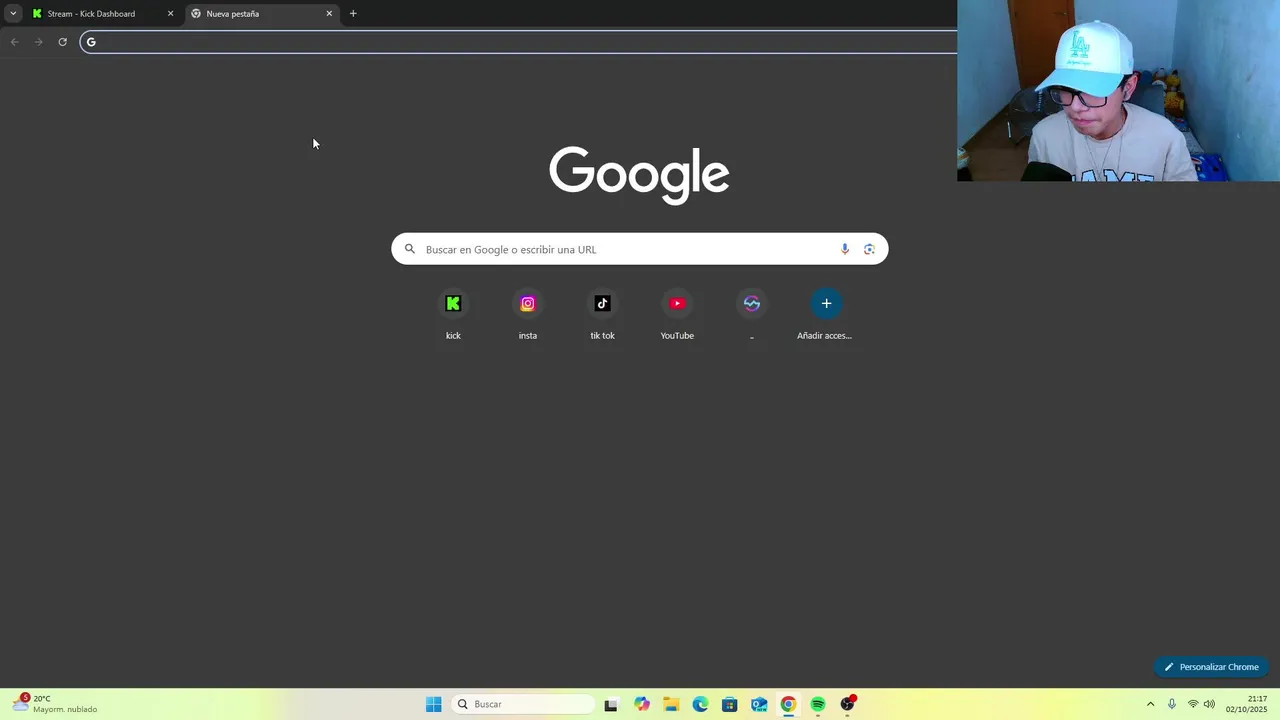Click the Buscar en Google search field

[640, 249]
